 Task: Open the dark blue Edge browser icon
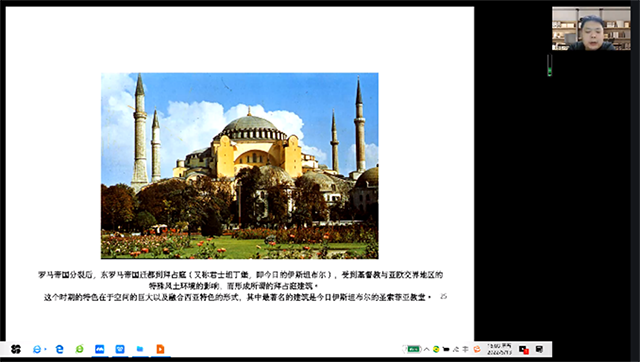tap(60, 349)
